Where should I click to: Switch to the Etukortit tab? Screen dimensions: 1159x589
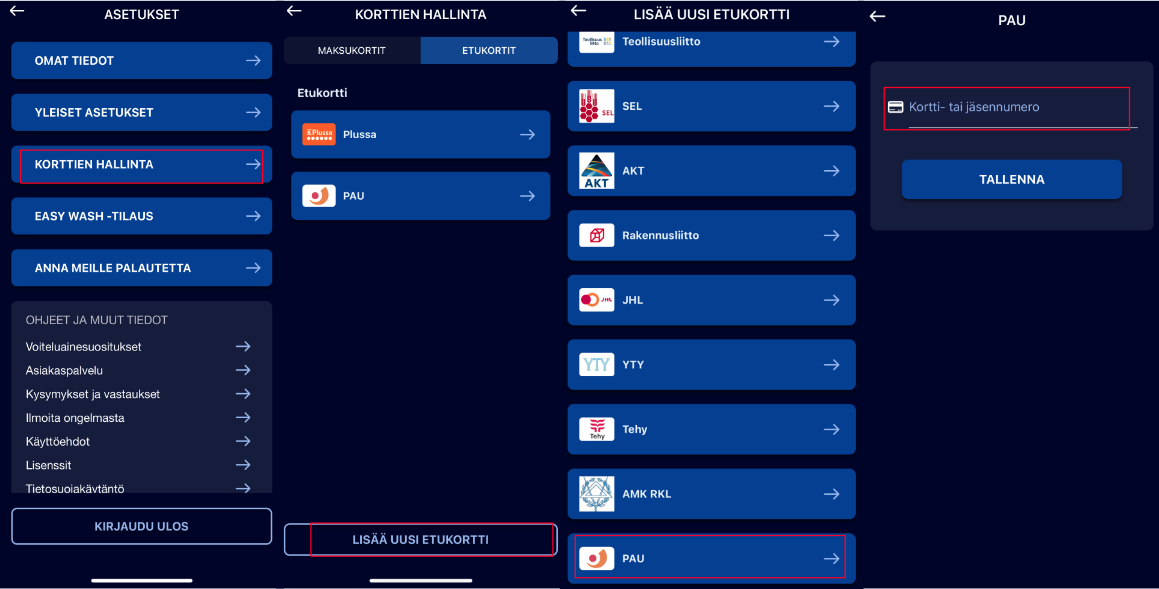pos(489,50)
